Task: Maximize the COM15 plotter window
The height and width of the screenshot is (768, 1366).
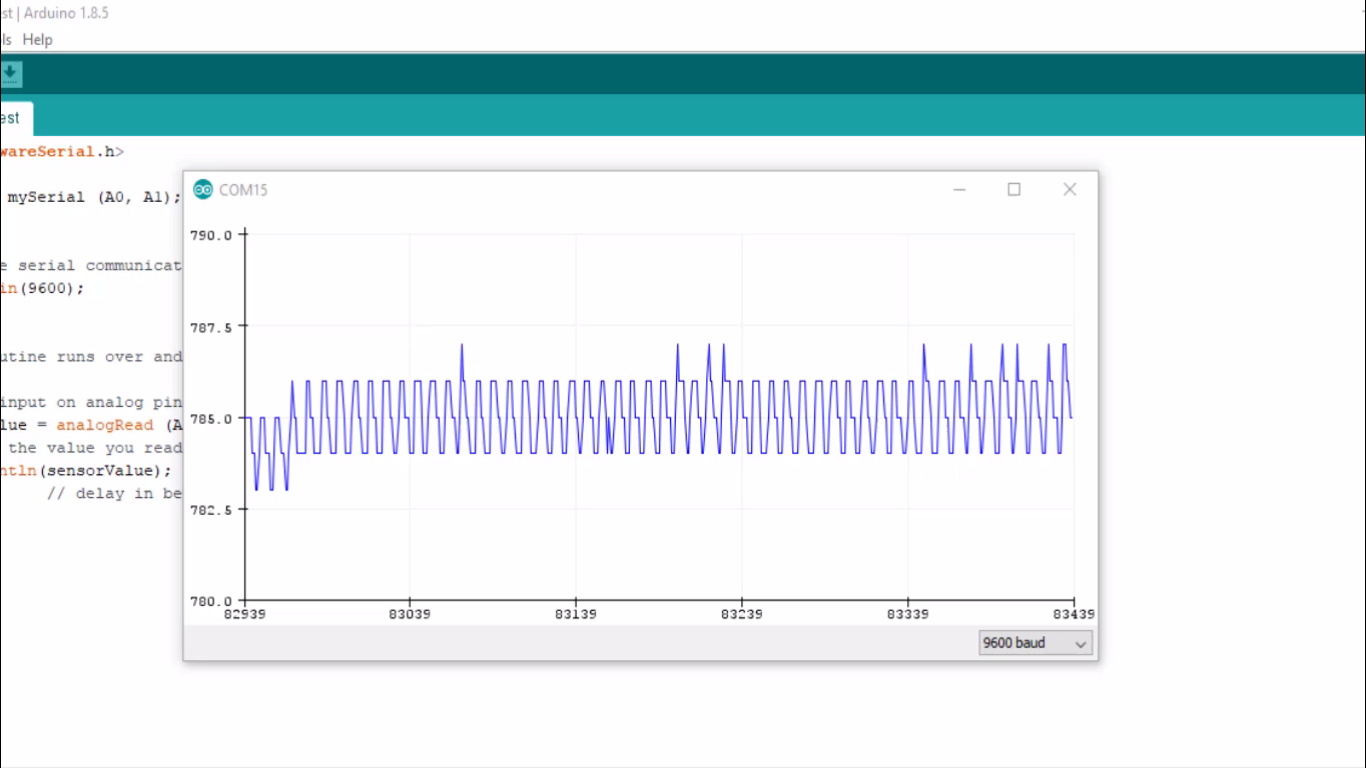Action: [1014, 189]
